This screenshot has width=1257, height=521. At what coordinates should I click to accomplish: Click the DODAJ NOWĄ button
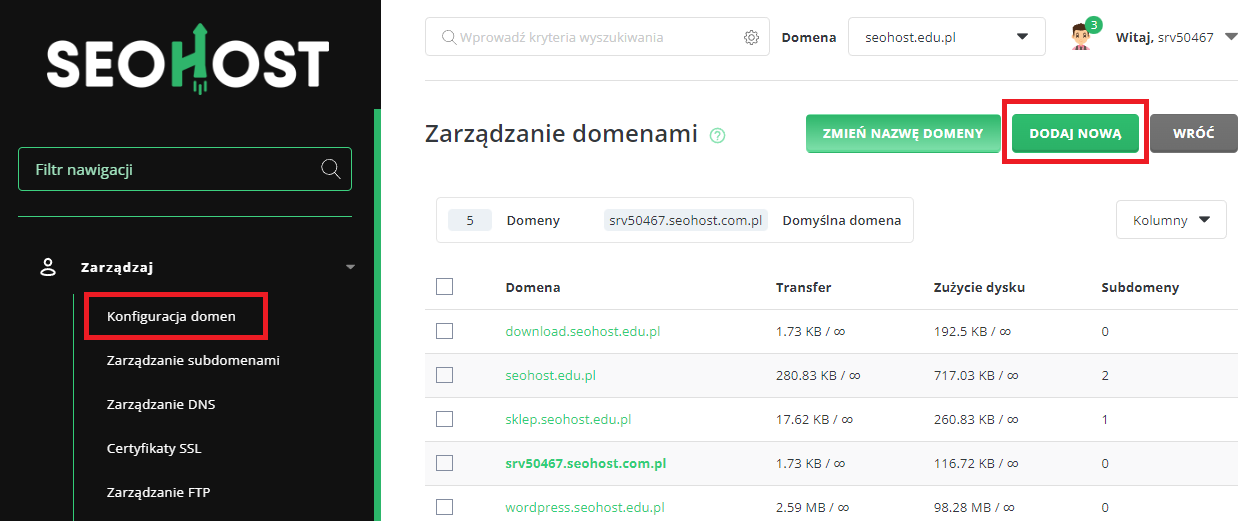point(1075,133)
